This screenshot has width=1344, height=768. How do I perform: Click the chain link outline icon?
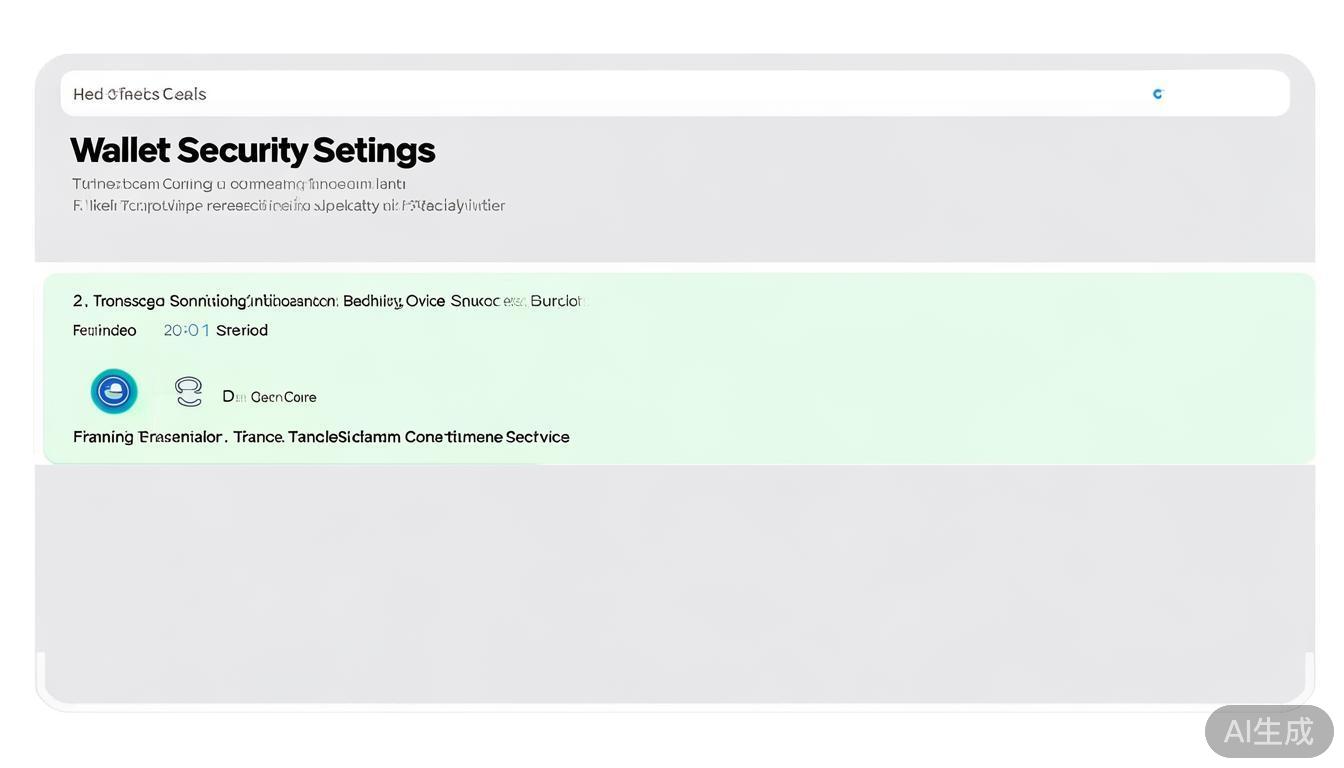tap(188, 391)
